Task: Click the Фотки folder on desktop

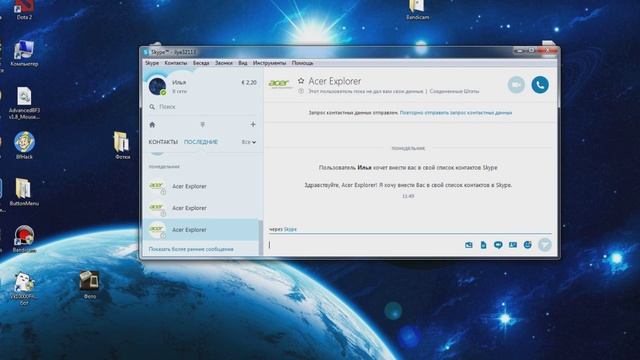Action: point(122,145)
